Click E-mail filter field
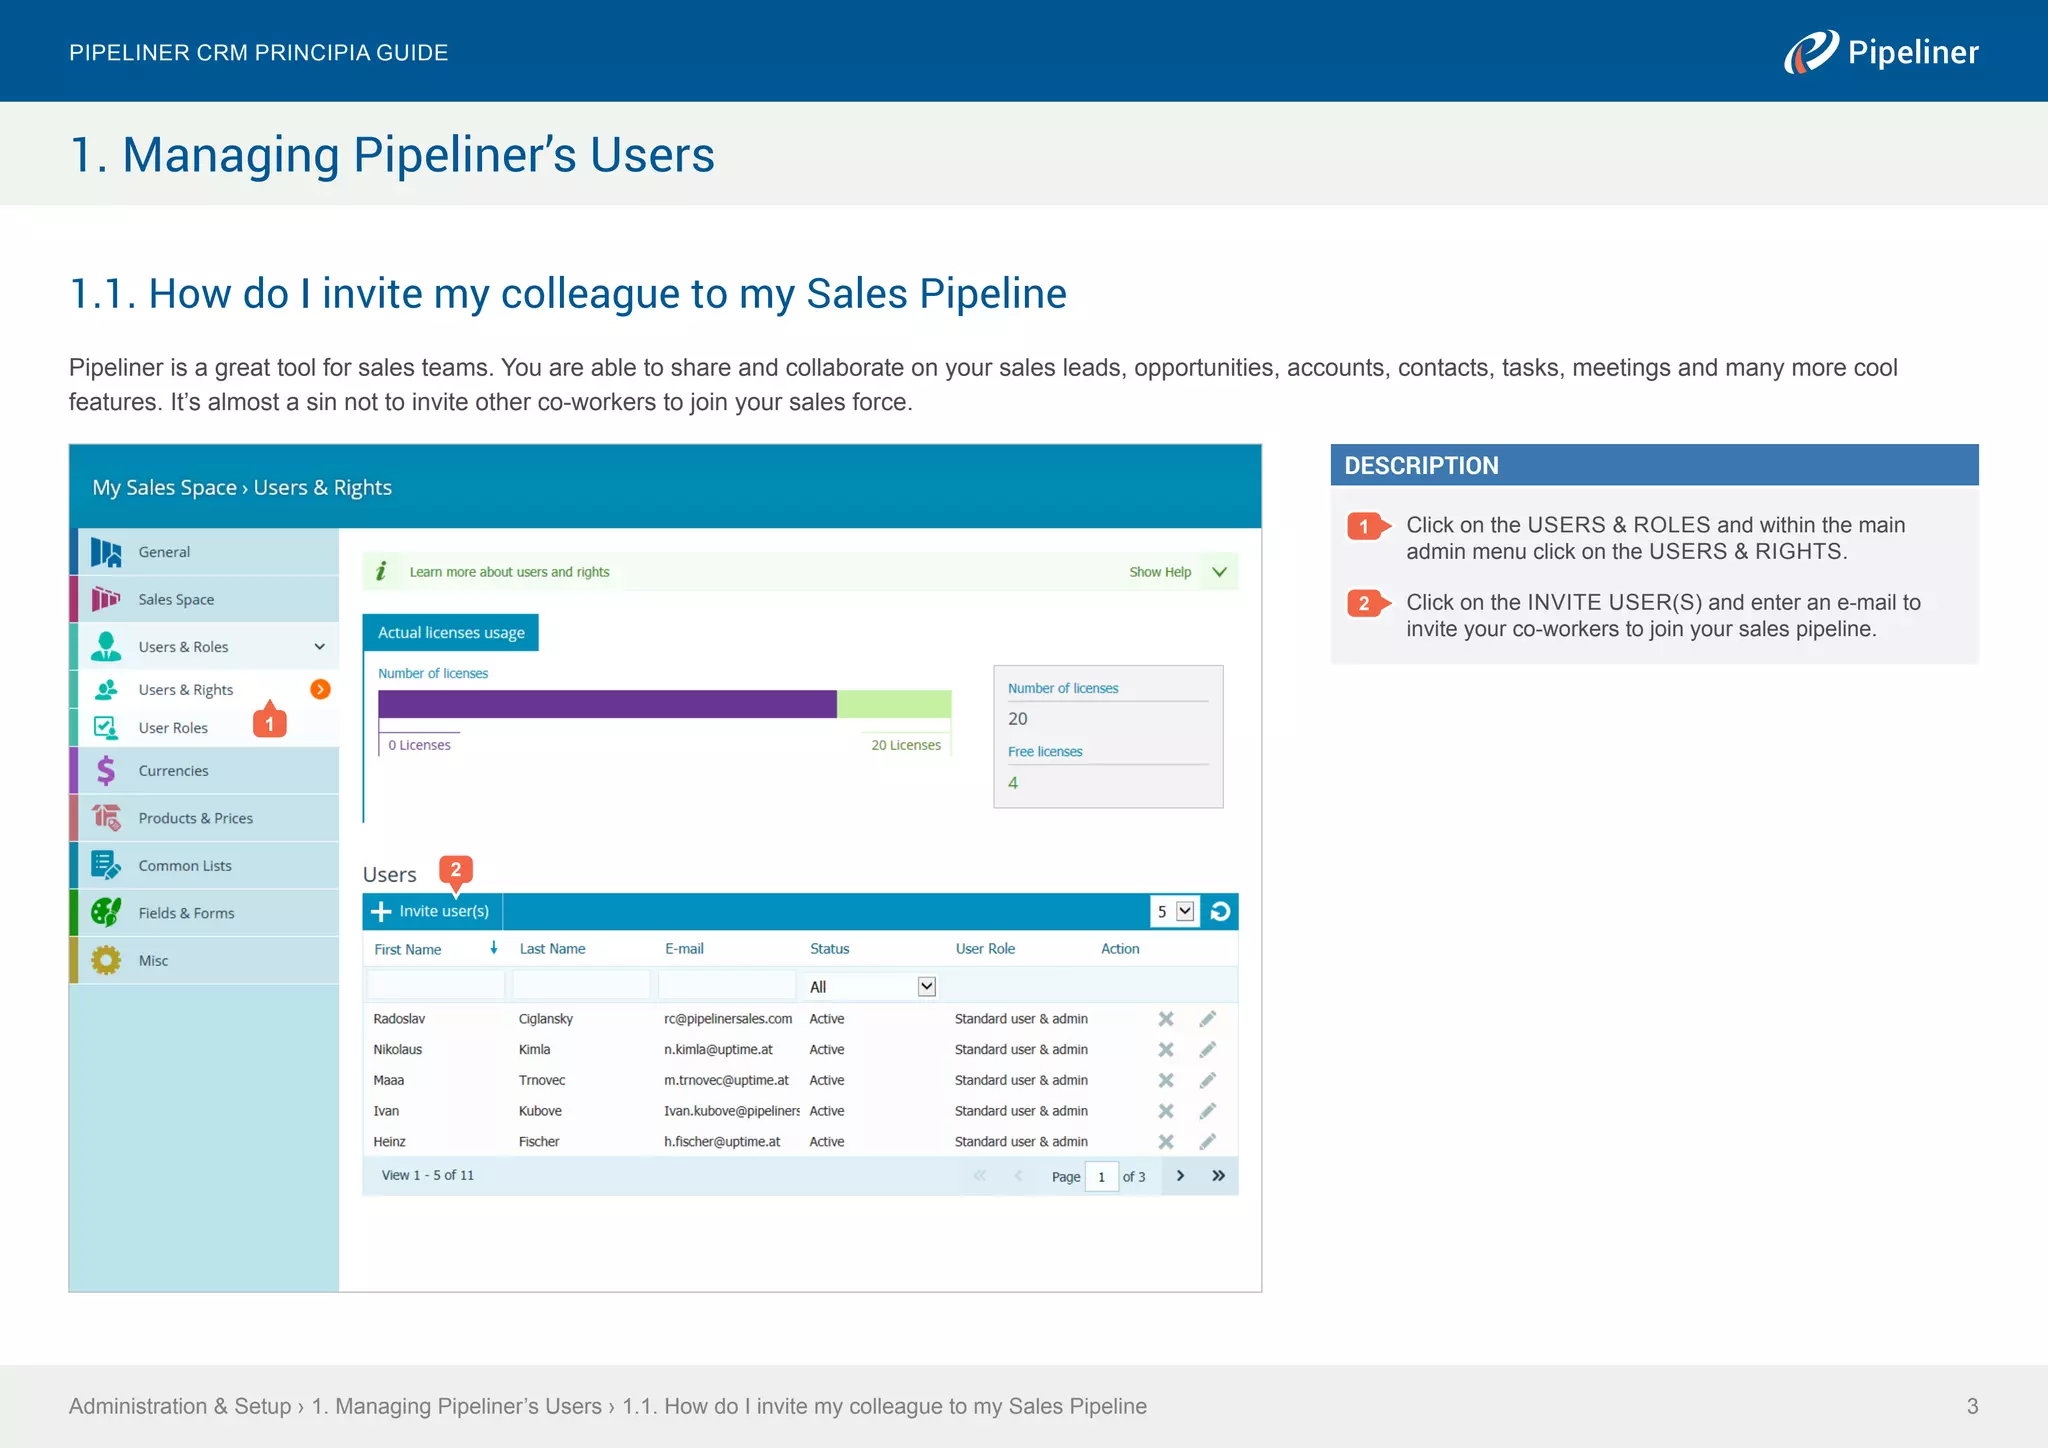This screenshot has height=1448, width=2048. click(x=727, y=985)
